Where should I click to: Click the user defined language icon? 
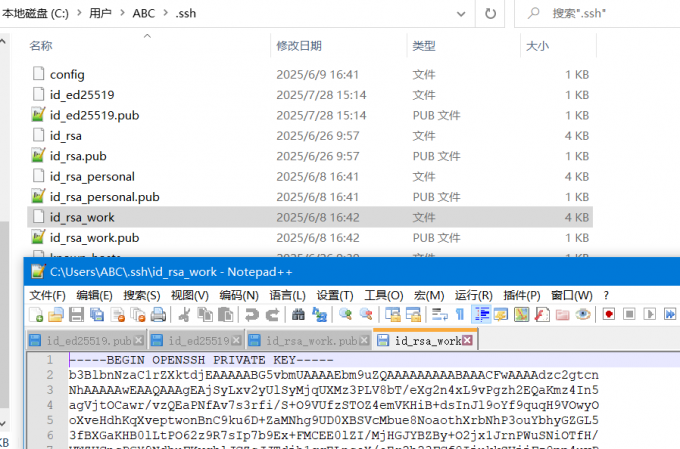[501, 315]
